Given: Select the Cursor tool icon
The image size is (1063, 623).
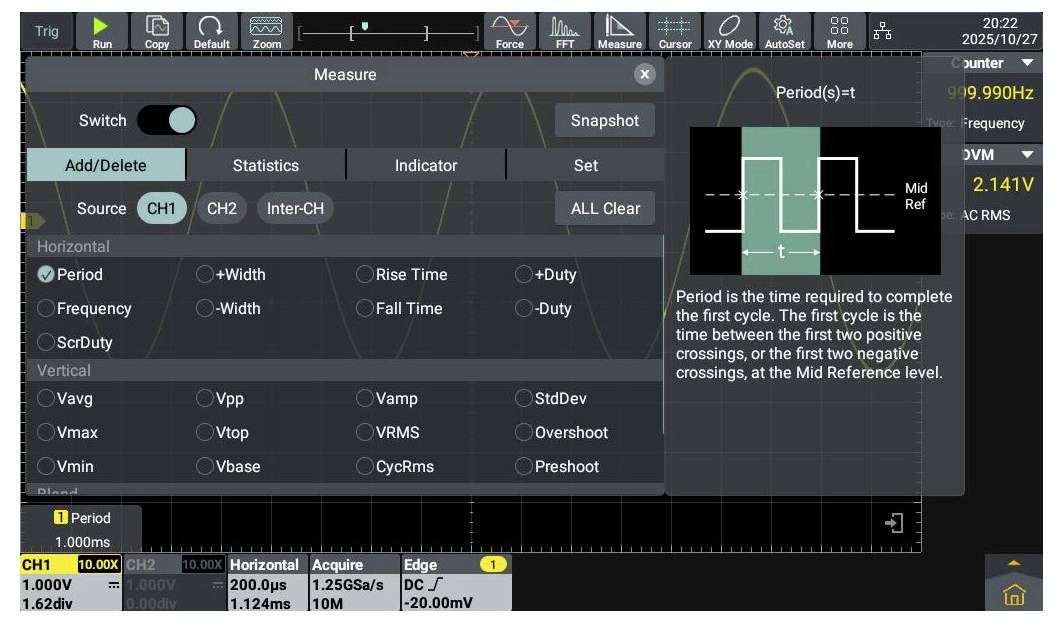Looking at the screenshot, I should pos(675,31).
